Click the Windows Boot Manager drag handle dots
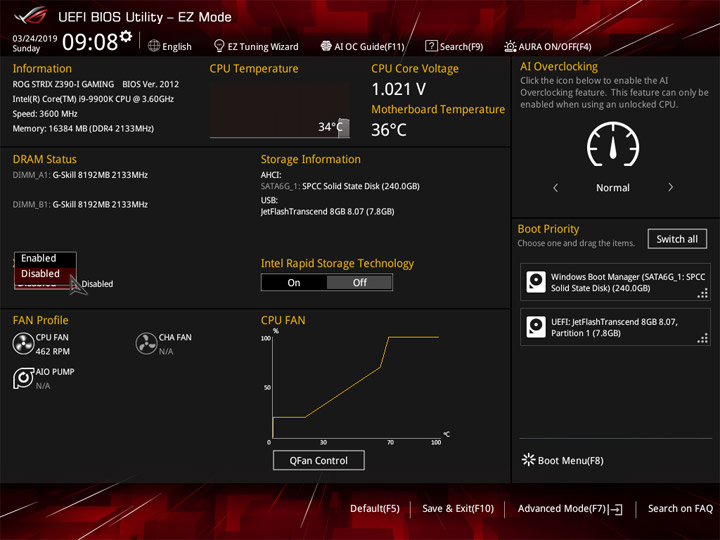 703,293
